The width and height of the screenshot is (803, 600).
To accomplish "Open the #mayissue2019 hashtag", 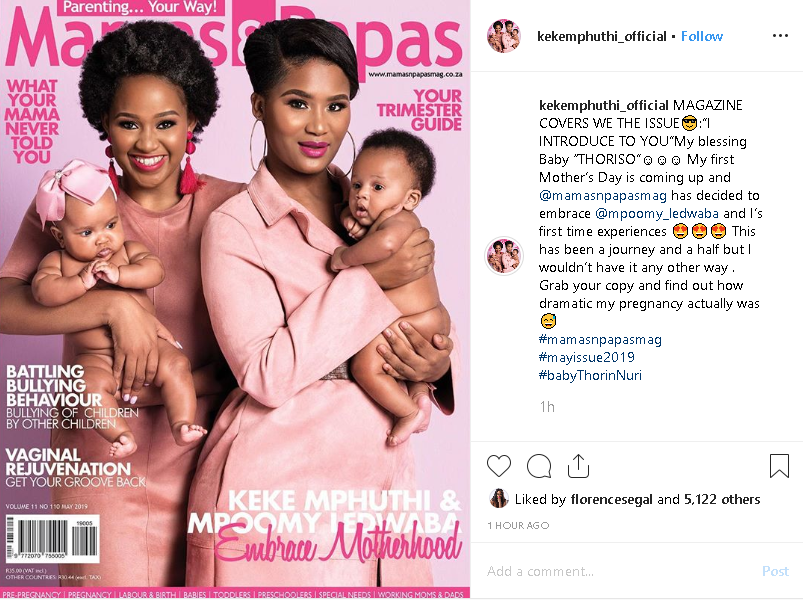I will tap(587, 357).
